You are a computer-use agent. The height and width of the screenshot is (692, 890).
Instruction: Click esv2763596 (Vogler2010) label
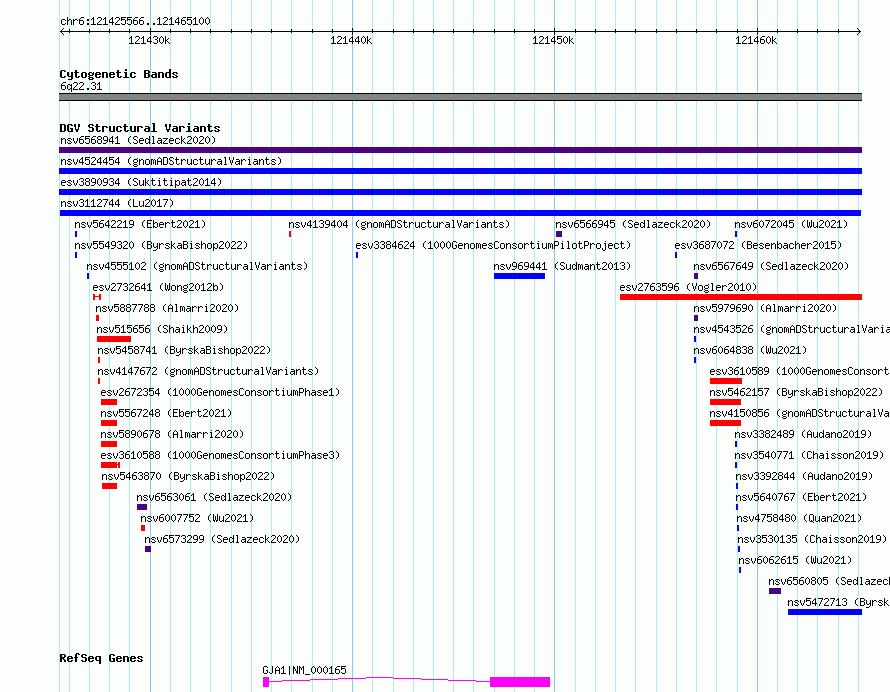pos(689,287)
